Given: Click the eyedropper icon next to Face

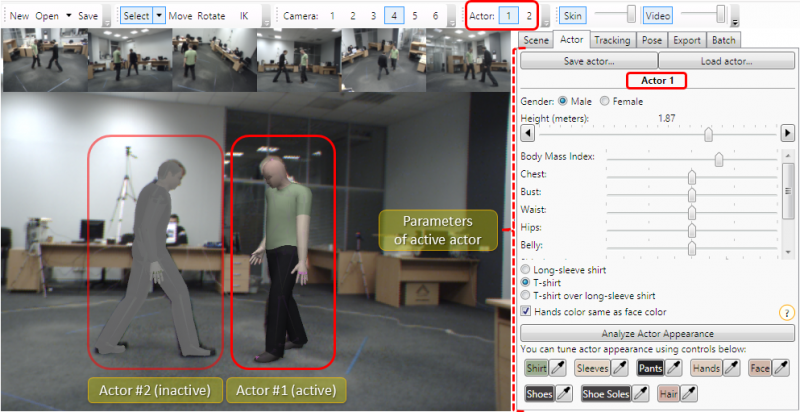Looking at the screenshot, I should 781,368.
